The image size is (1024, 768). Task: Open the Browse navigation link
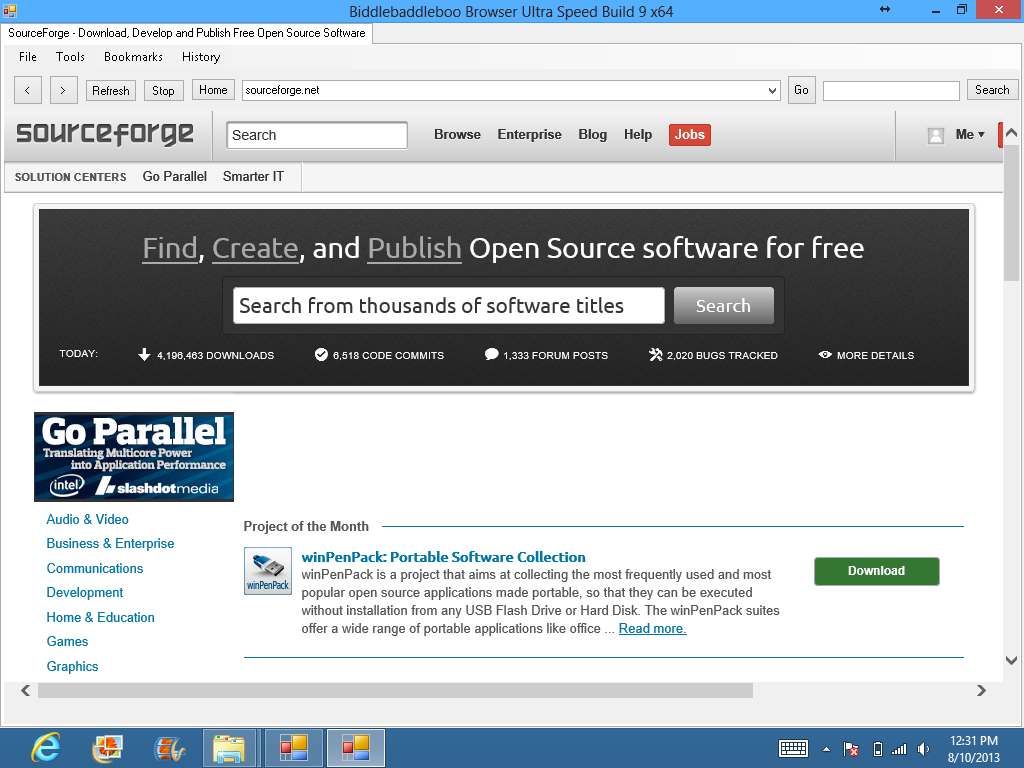(x=457, y=135)
